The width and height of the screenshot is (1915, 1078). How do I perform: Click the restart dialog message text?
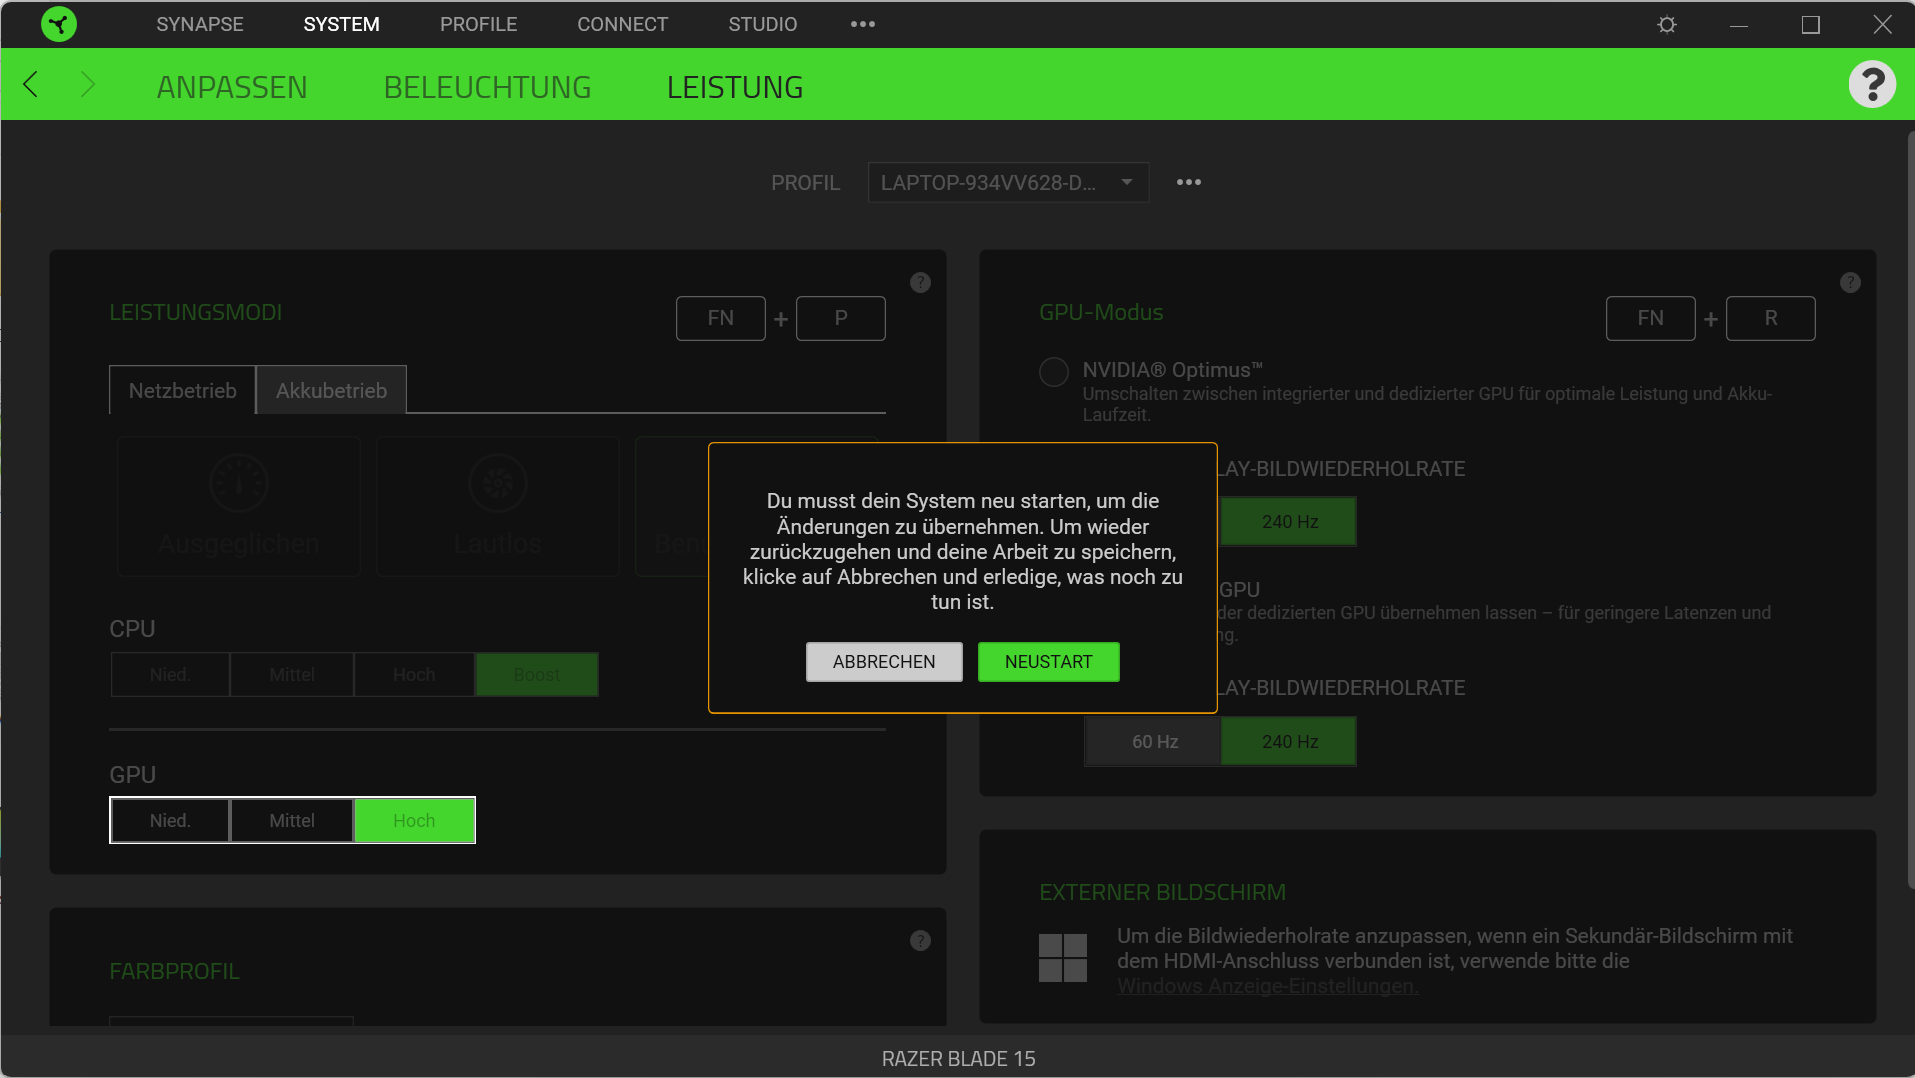pos(963,551)
